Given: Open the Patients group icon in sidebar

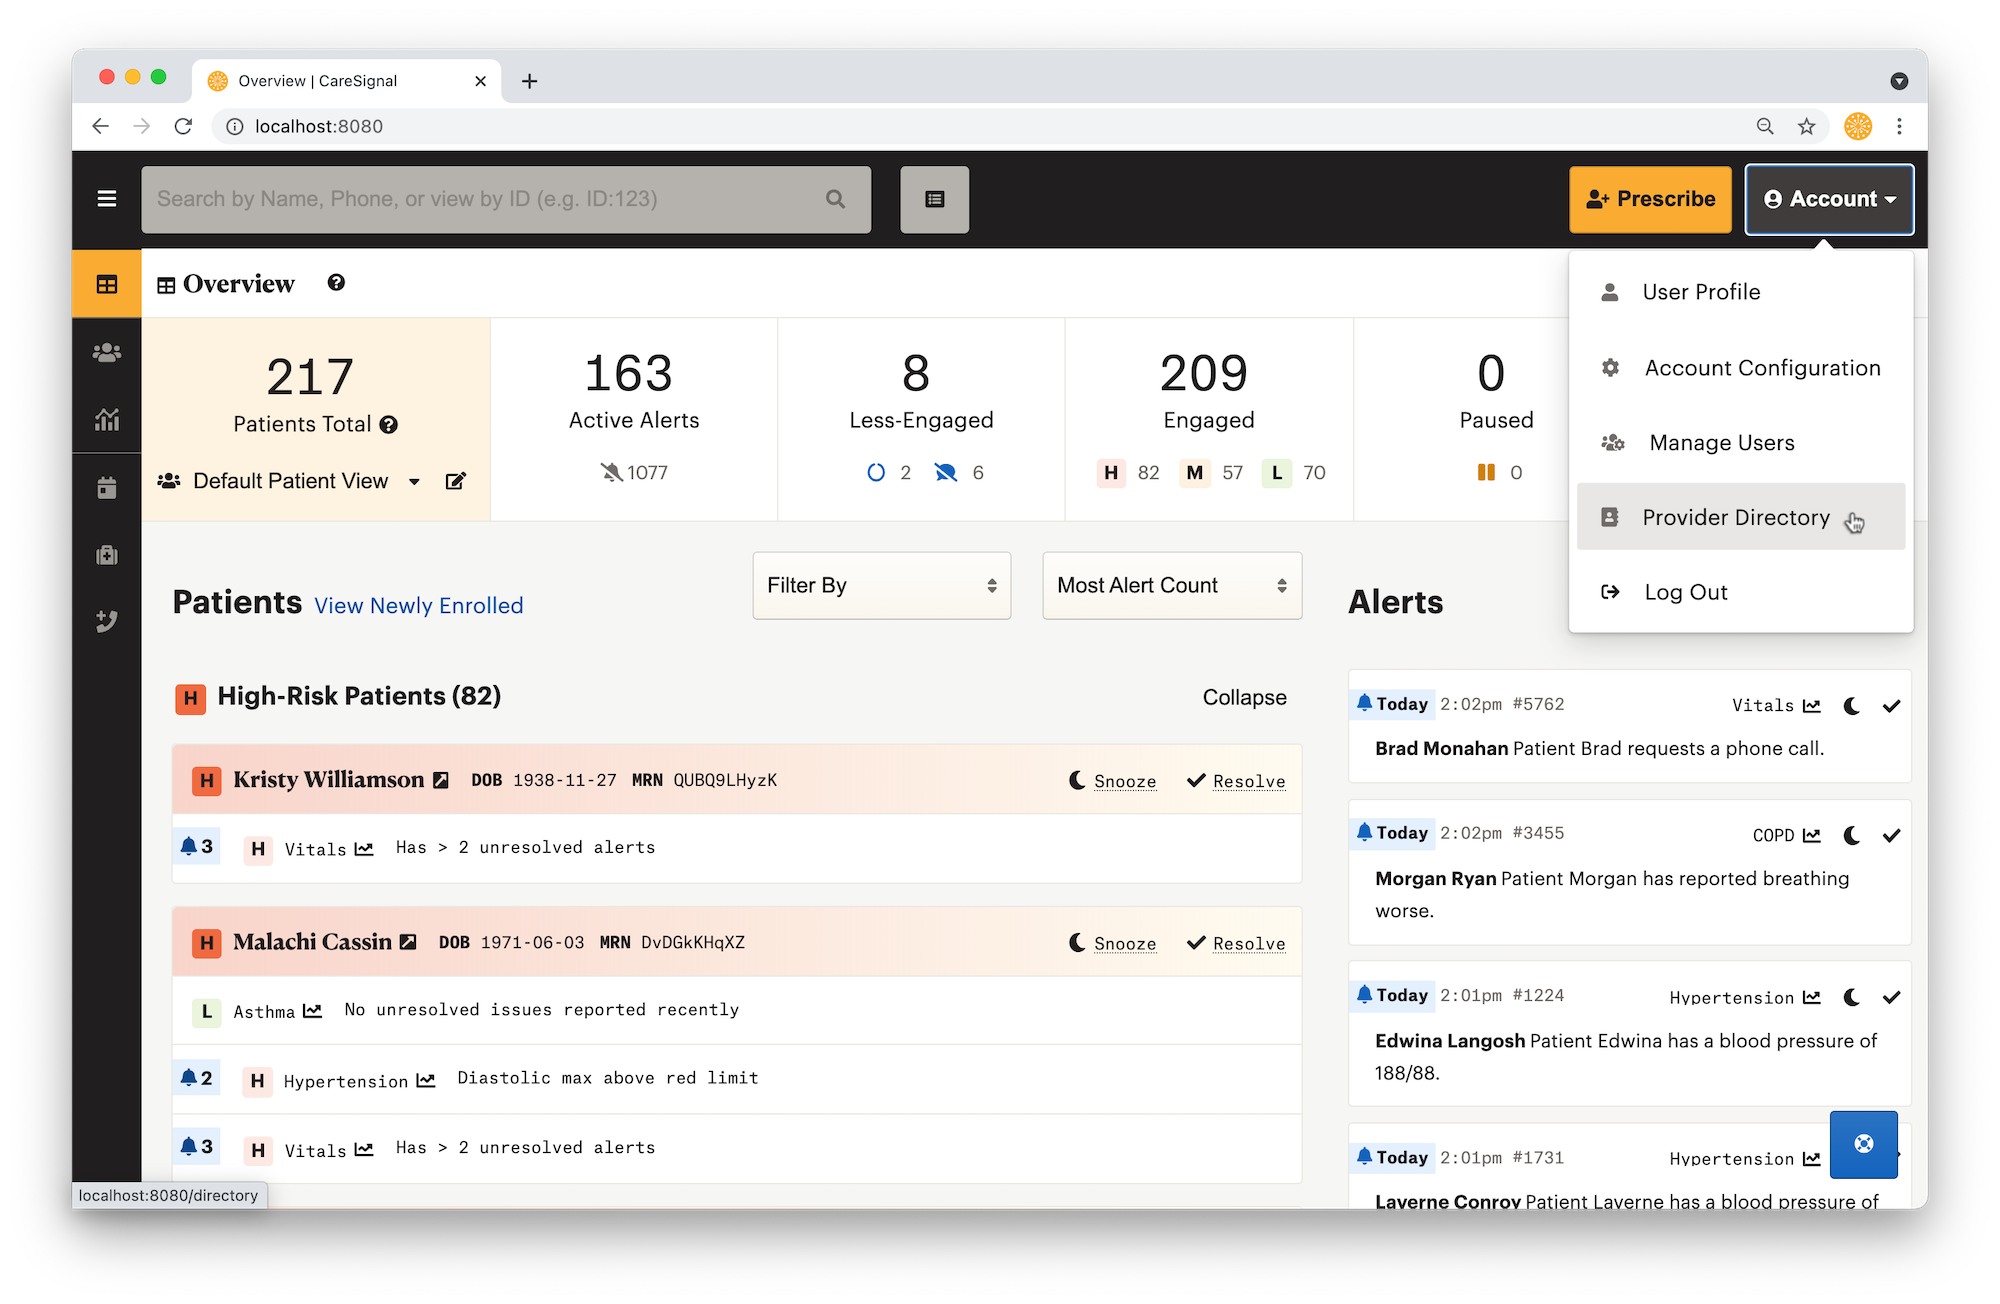Looking at the screenshot, I should [107, 352].
